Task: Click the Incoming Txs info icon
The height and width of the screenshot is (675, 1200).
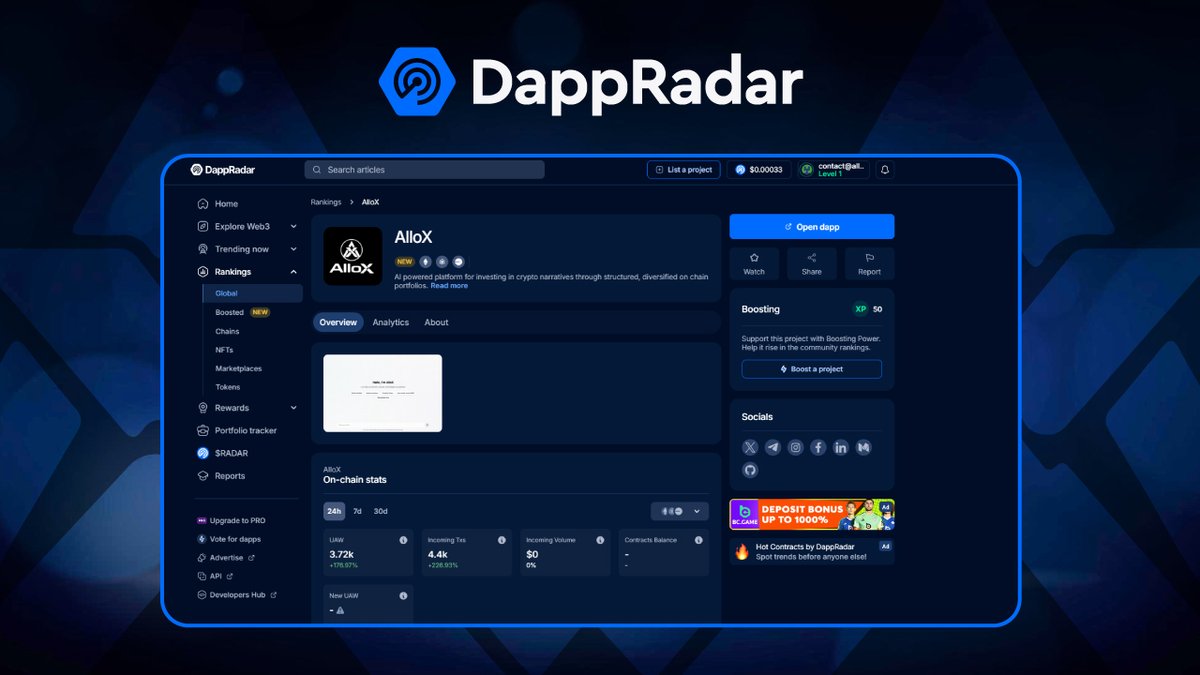Action: [502, 540]
